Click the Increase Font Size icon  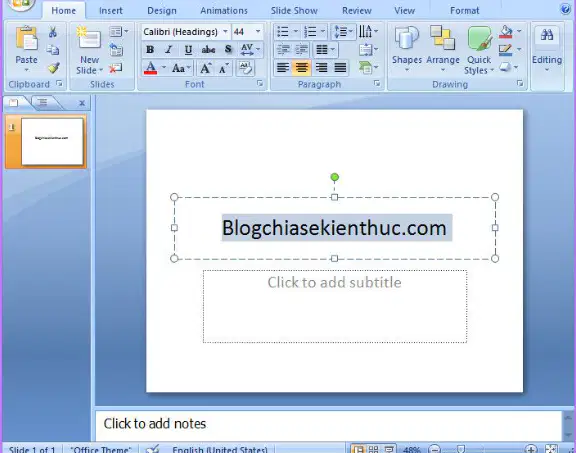coord(205,68)
